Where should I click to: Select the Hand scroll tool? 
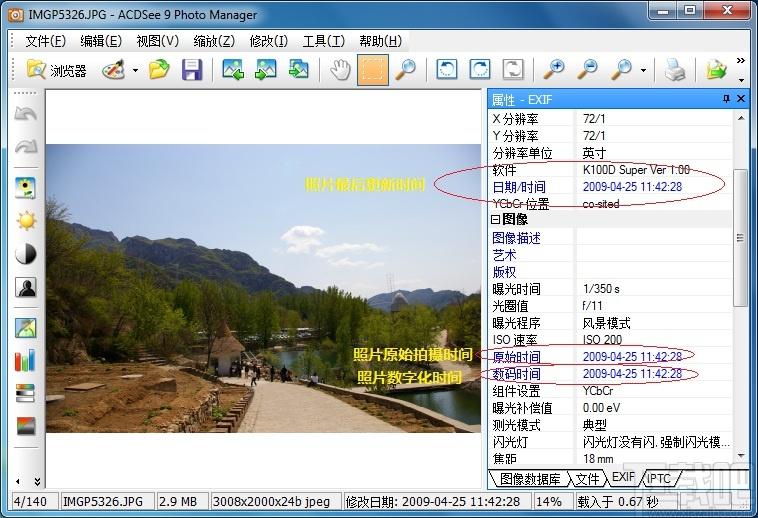click(340, 71)
